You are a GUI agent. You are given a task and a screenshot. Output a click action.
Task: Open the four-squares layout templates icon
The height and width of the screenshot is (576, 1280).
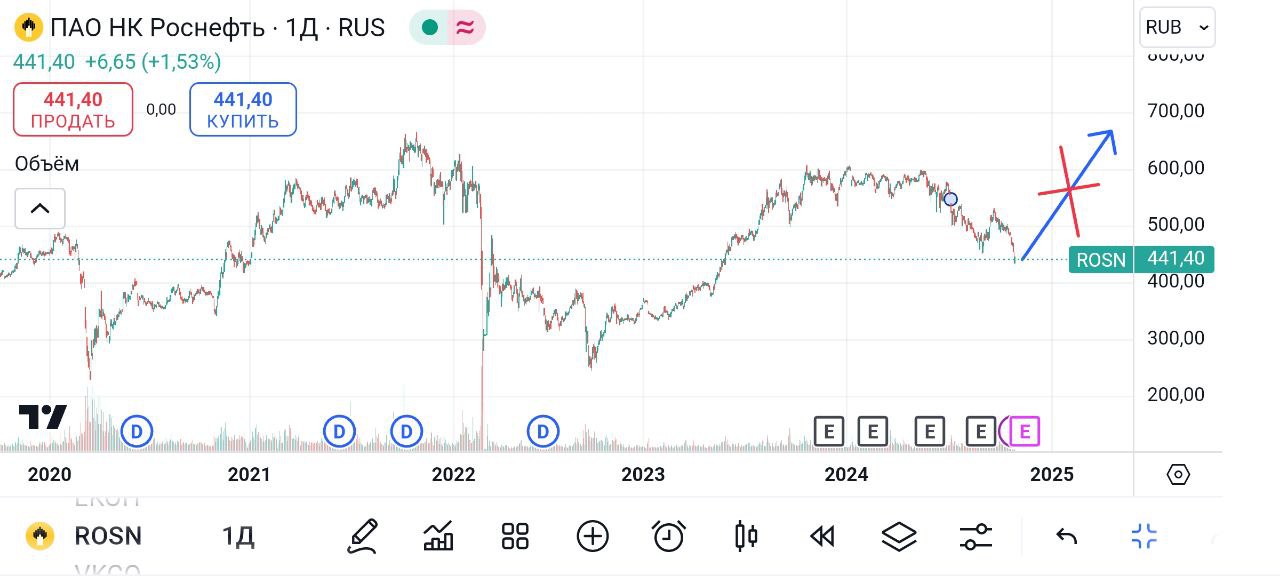click(x=515, y=537)
